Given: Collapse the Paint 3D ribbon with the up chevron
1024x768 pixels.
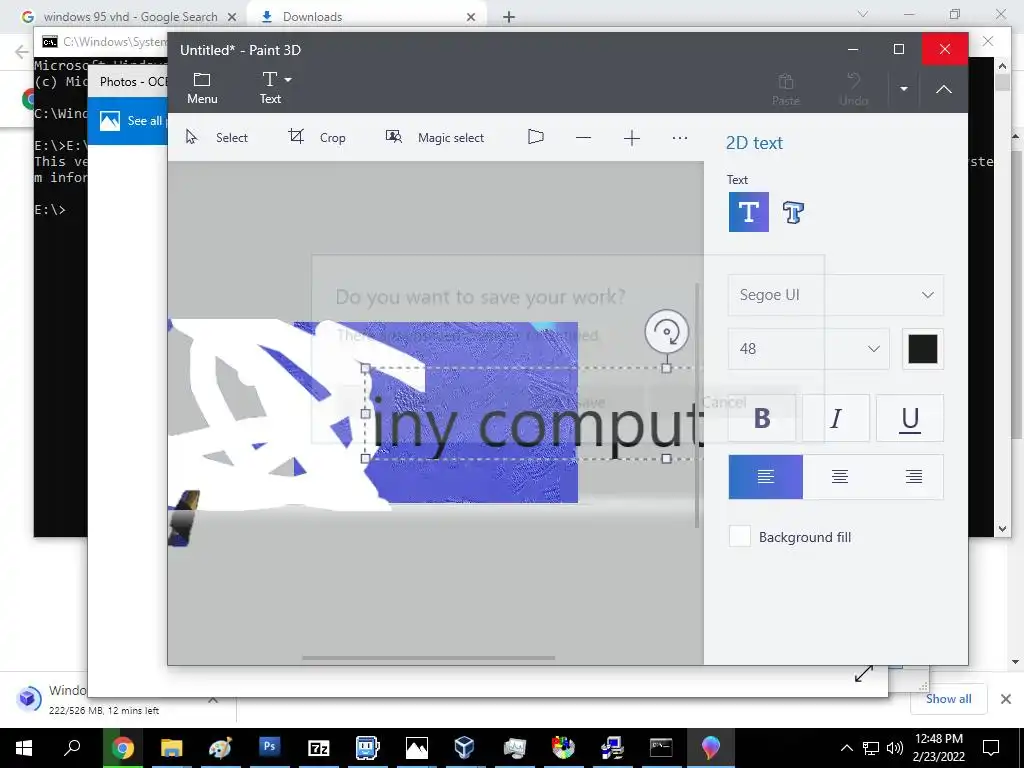Looking at the screenshot, I should (944, 89).
